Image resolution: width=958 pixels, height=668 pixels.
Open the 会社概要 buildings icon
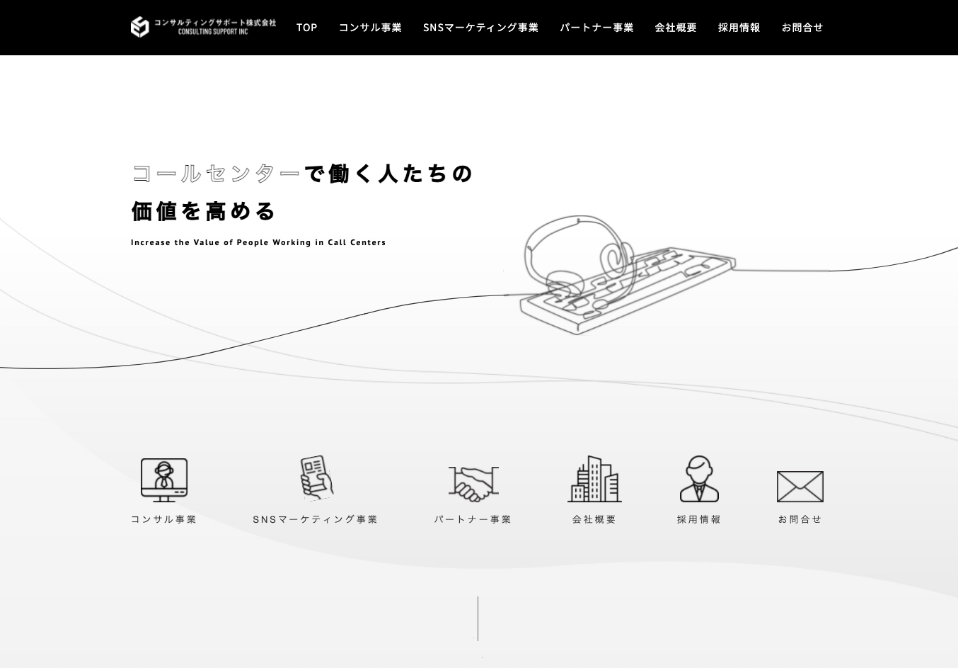coord(594,479)
